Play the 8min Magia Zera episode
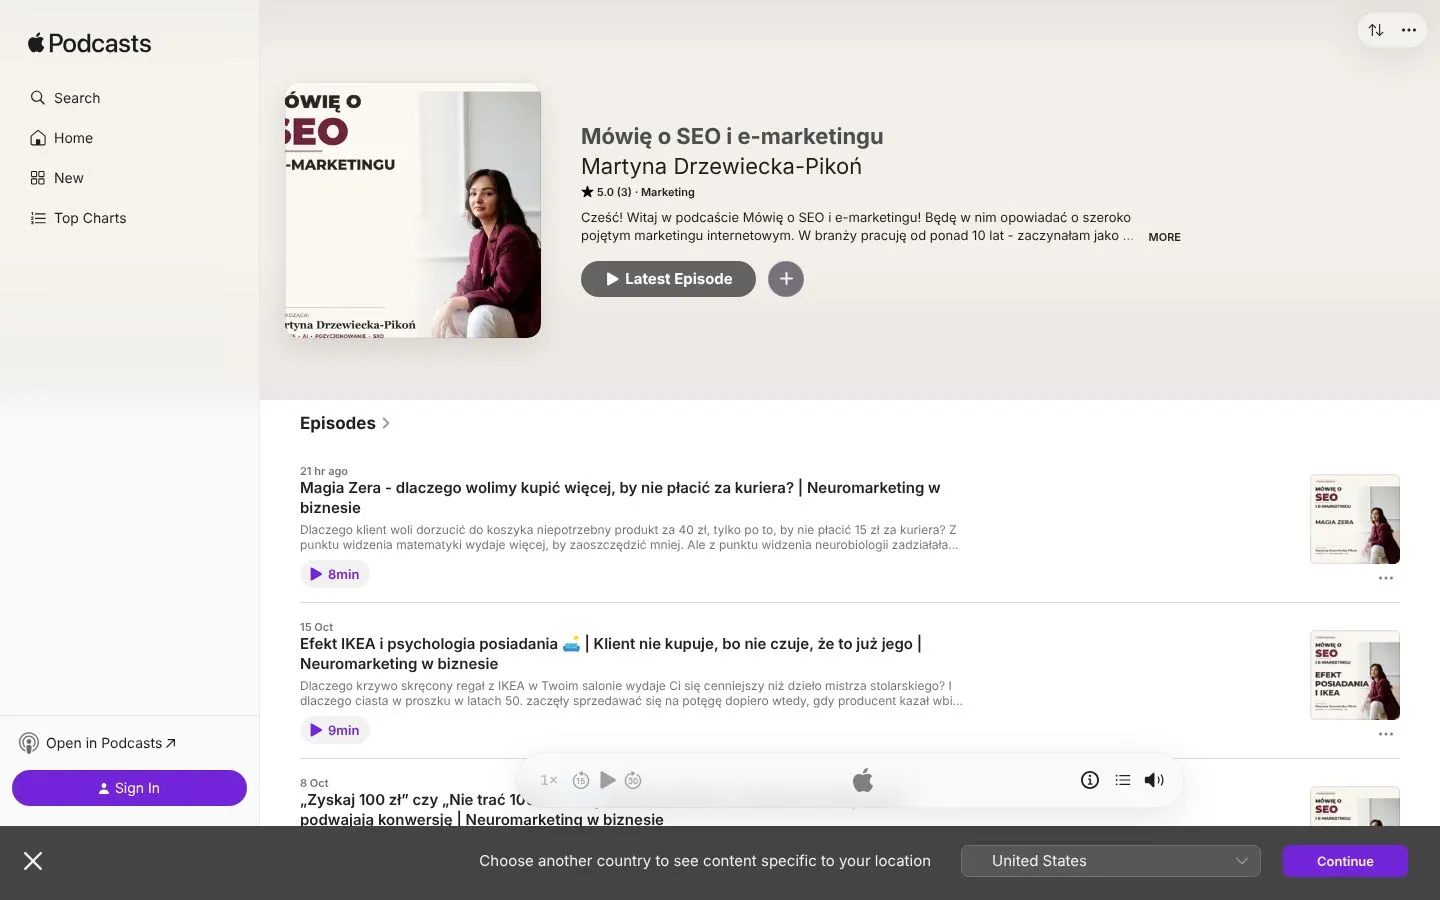This screenshot has width=1440, height=900. click(x=335, y=574)
